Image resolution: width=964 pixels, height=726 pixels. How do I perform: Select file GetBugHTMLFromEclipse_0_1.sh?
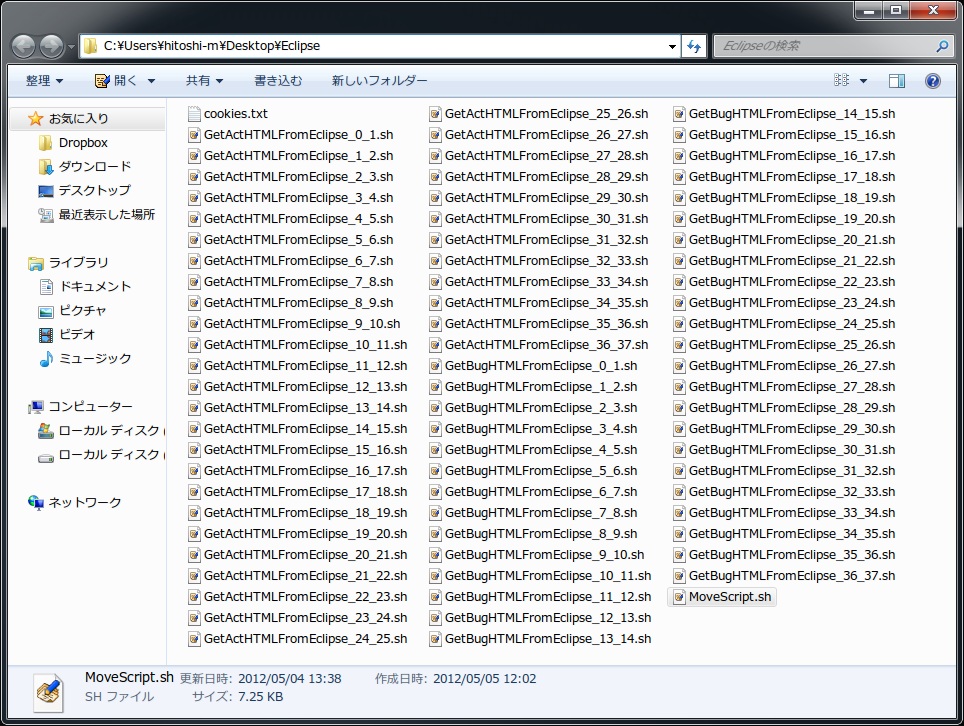pyautogui.click(x=534, y=366)
